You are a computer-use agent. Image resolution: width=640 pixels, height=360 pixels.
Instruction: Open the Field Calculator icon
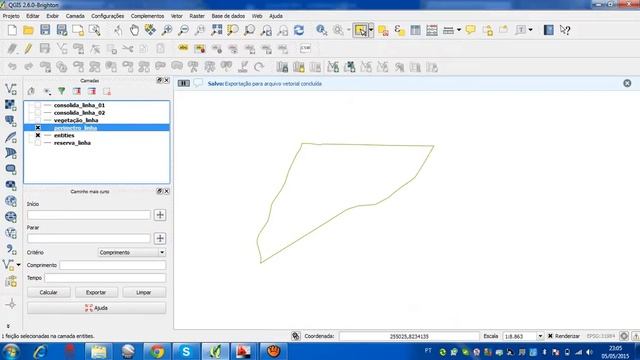click(432, 30)
